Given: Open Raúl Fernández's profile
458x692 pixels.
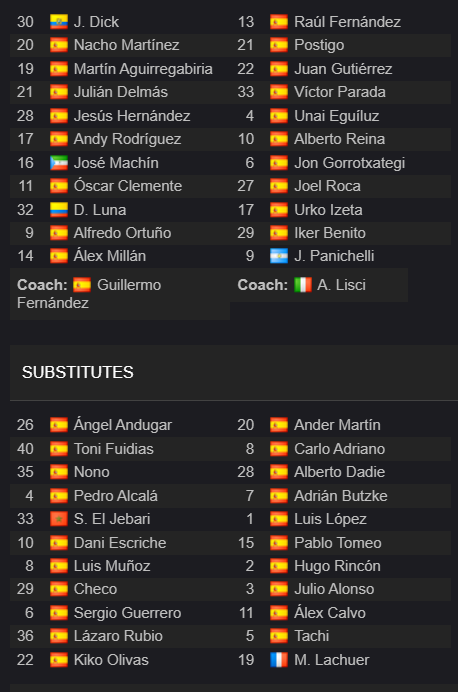Looking at the screenshot, I should point(347,22).
